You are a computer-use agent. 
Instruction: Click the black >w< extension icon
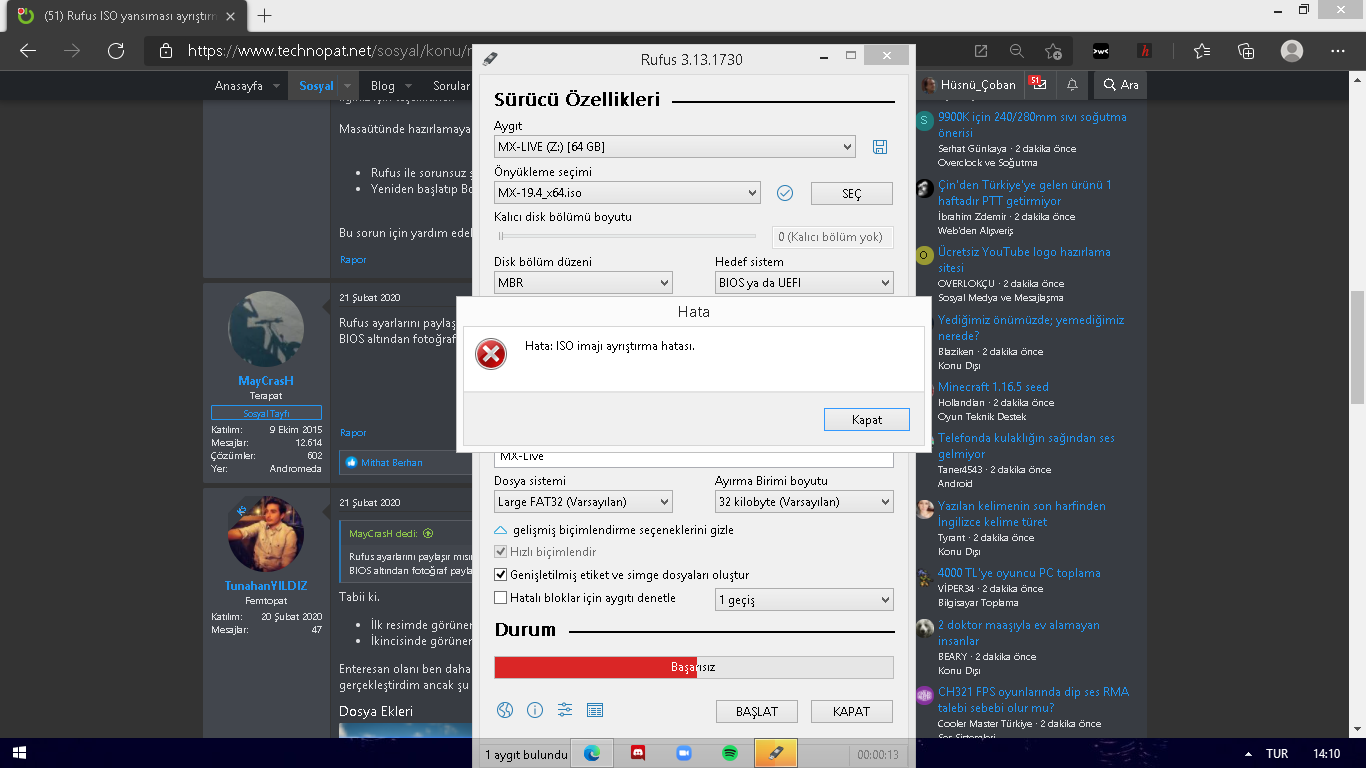tap(1100, 51)
